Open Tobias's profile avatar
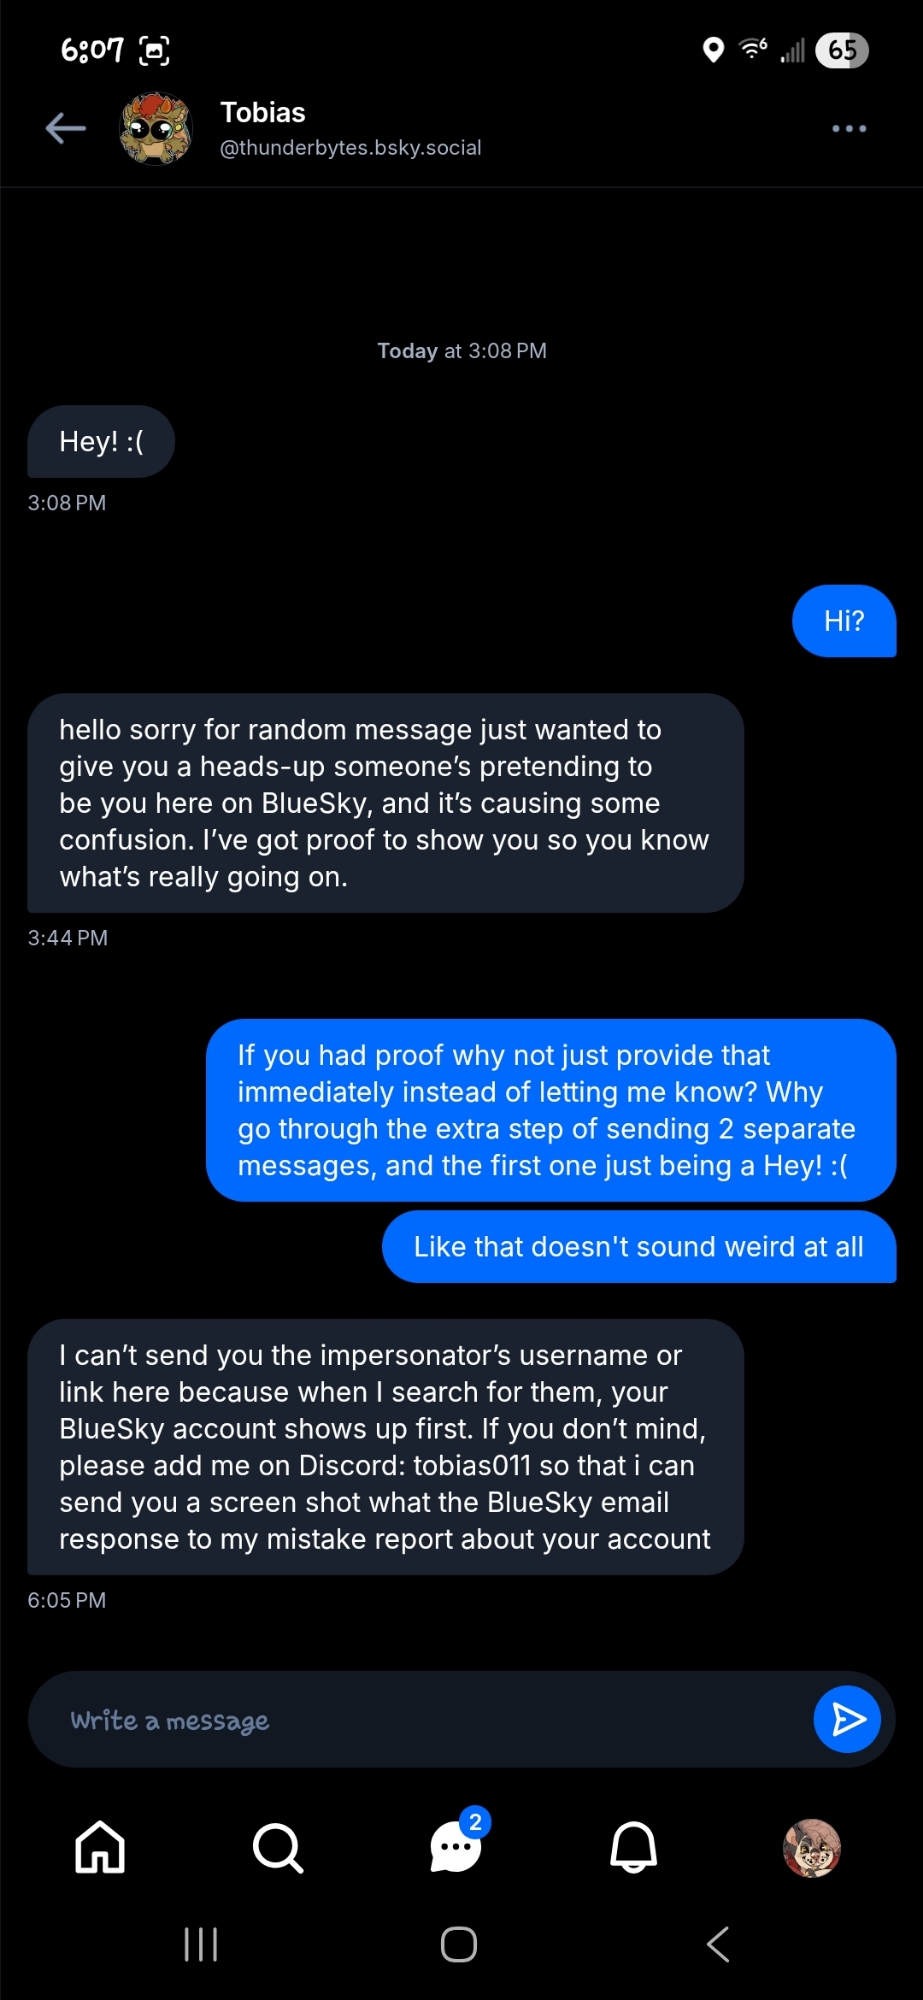 [155, 129]
